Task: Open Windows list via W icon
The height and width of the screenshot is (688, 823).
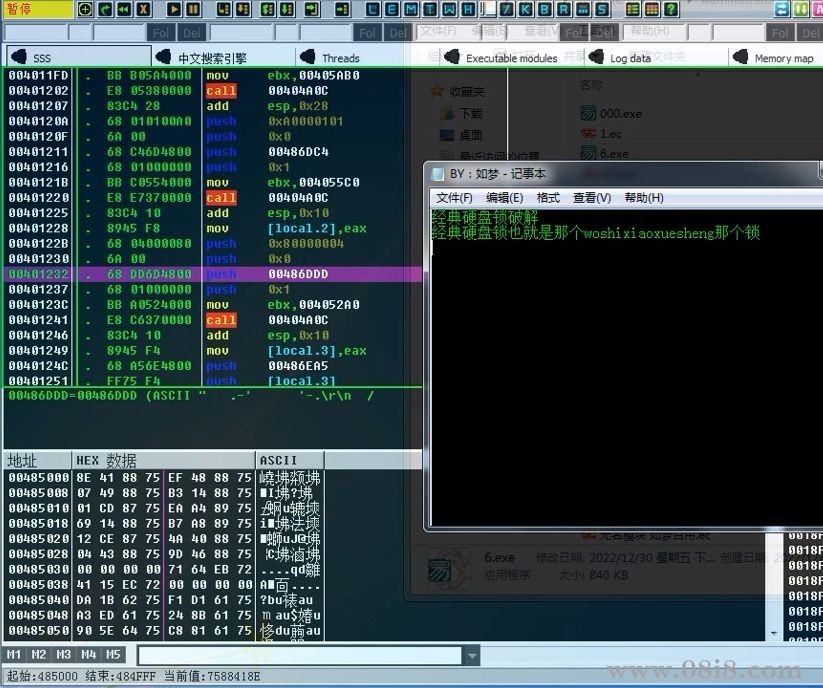Action: pyautogui.click(x=450, y=9)
